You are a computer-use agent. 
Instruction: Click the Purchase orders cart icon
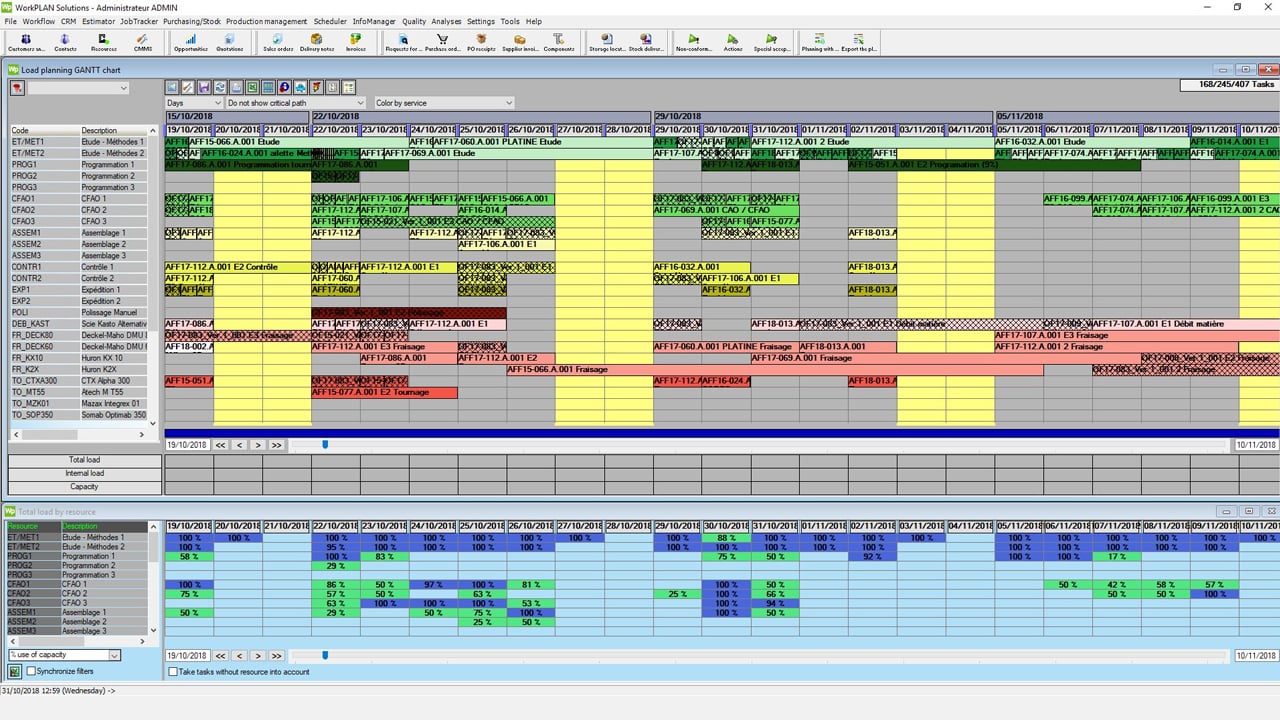(x=443, y=41)
